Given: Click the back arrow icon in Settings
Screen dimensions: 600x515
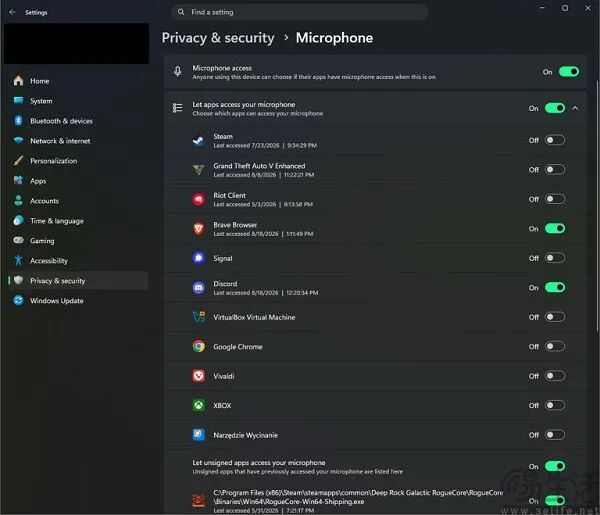Looking at the screenshot, I should point(13,12).
